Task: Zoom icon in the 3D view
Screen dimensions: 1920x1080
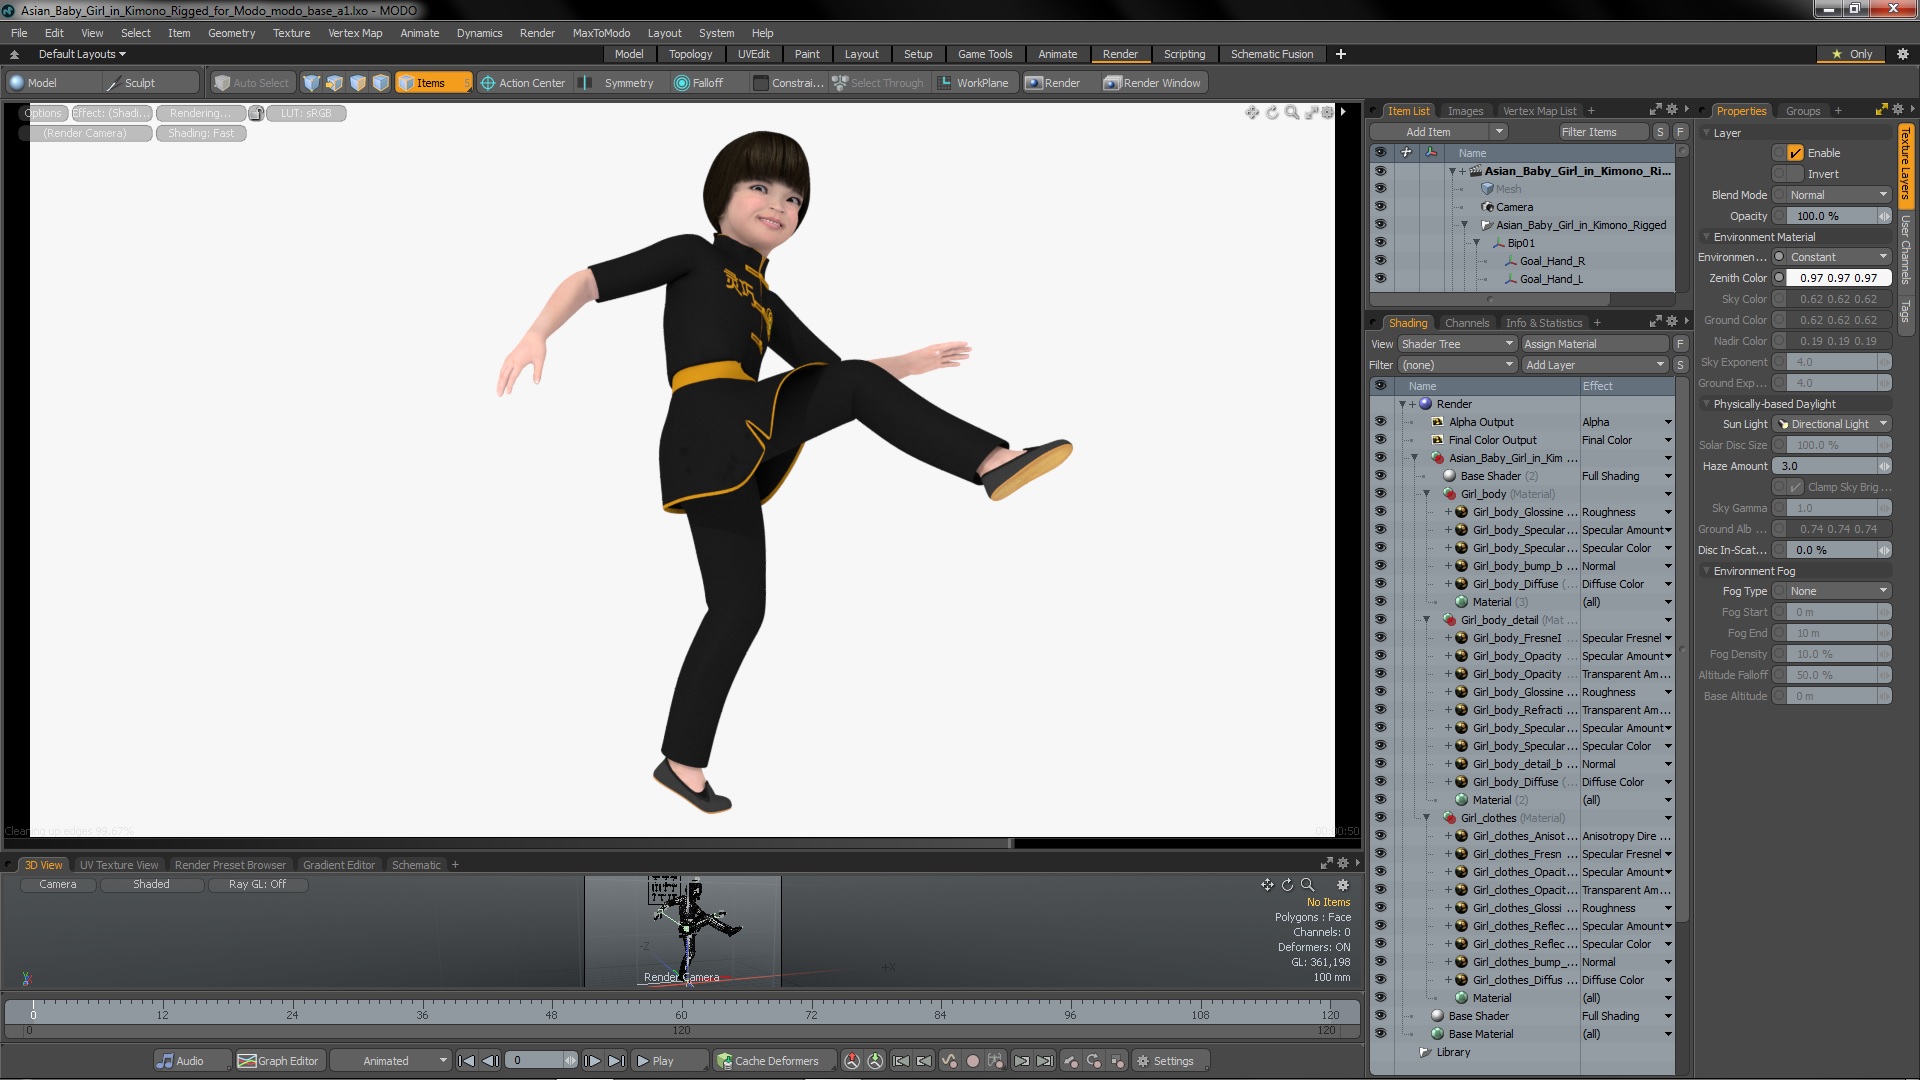Action: tap(1307, 885)
